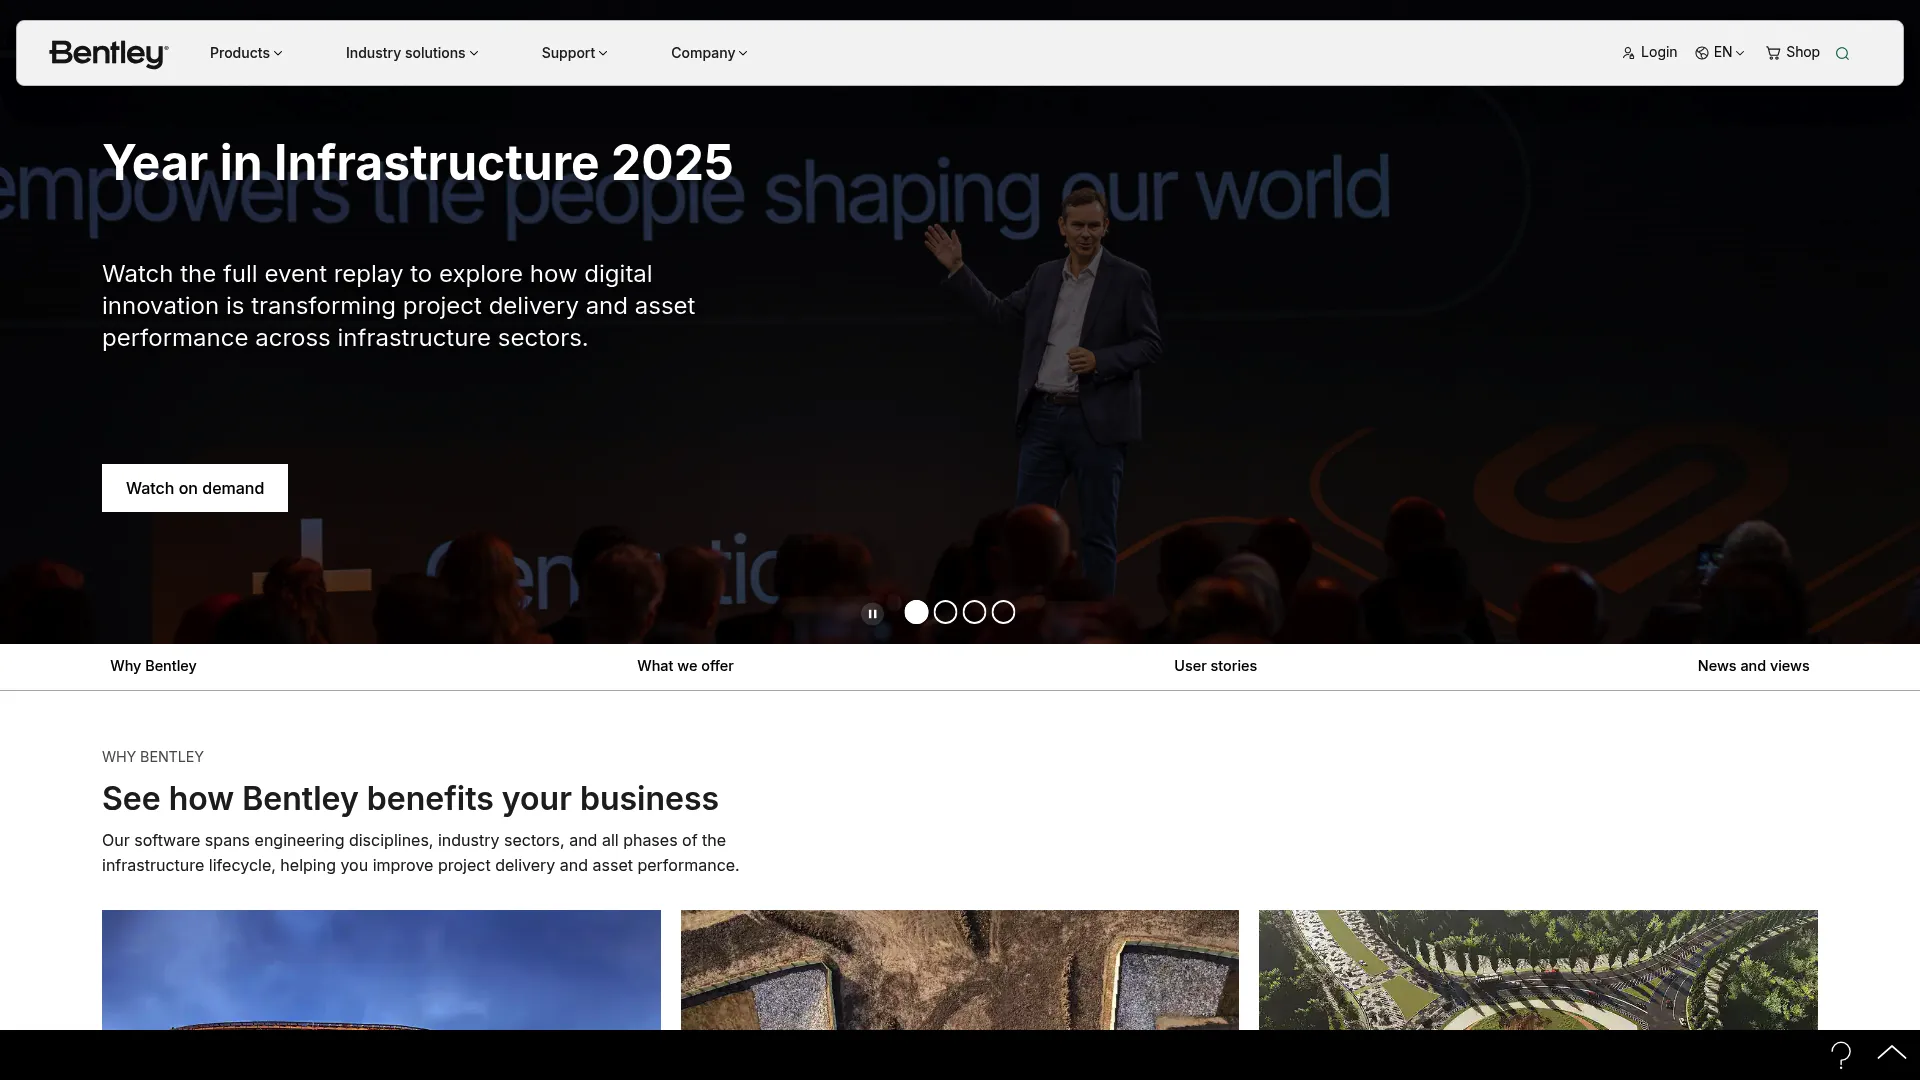
Task: Go to the User stories tab
Action: pyautogui.click(x=1215, y=666)
